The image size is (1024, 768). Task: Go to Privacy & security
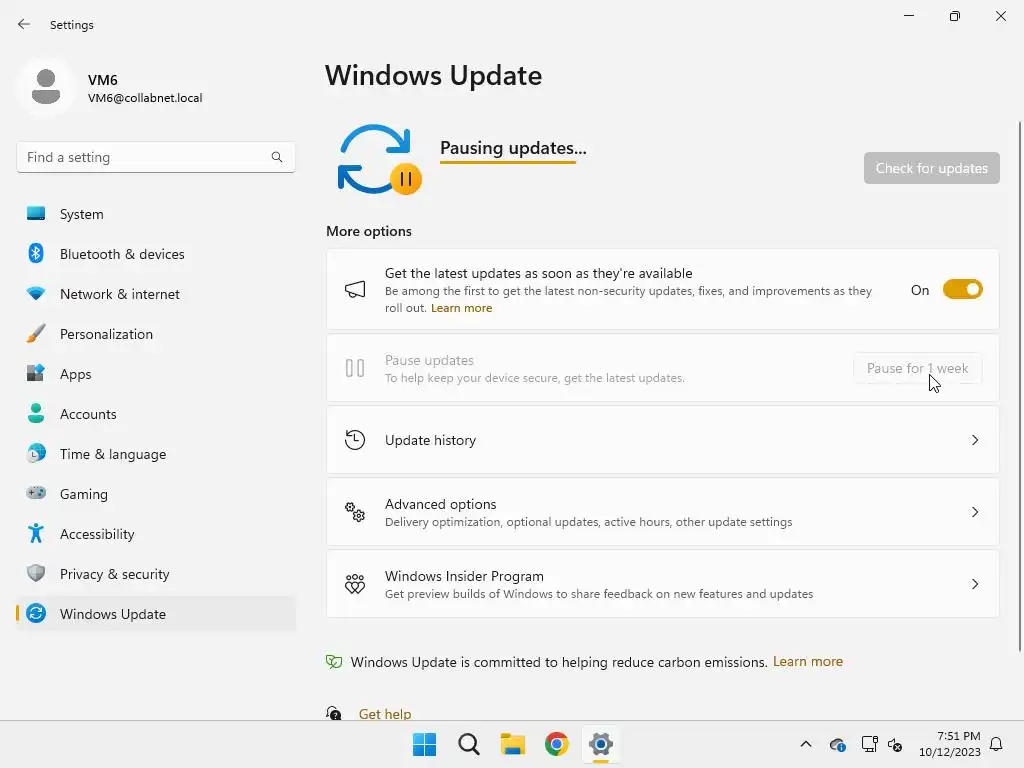coord(155,573)
